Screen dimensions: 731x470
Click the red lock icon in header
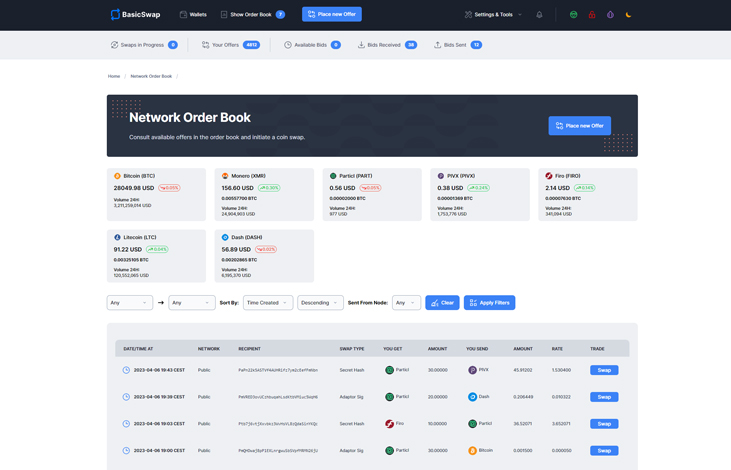tap(591, 15)
